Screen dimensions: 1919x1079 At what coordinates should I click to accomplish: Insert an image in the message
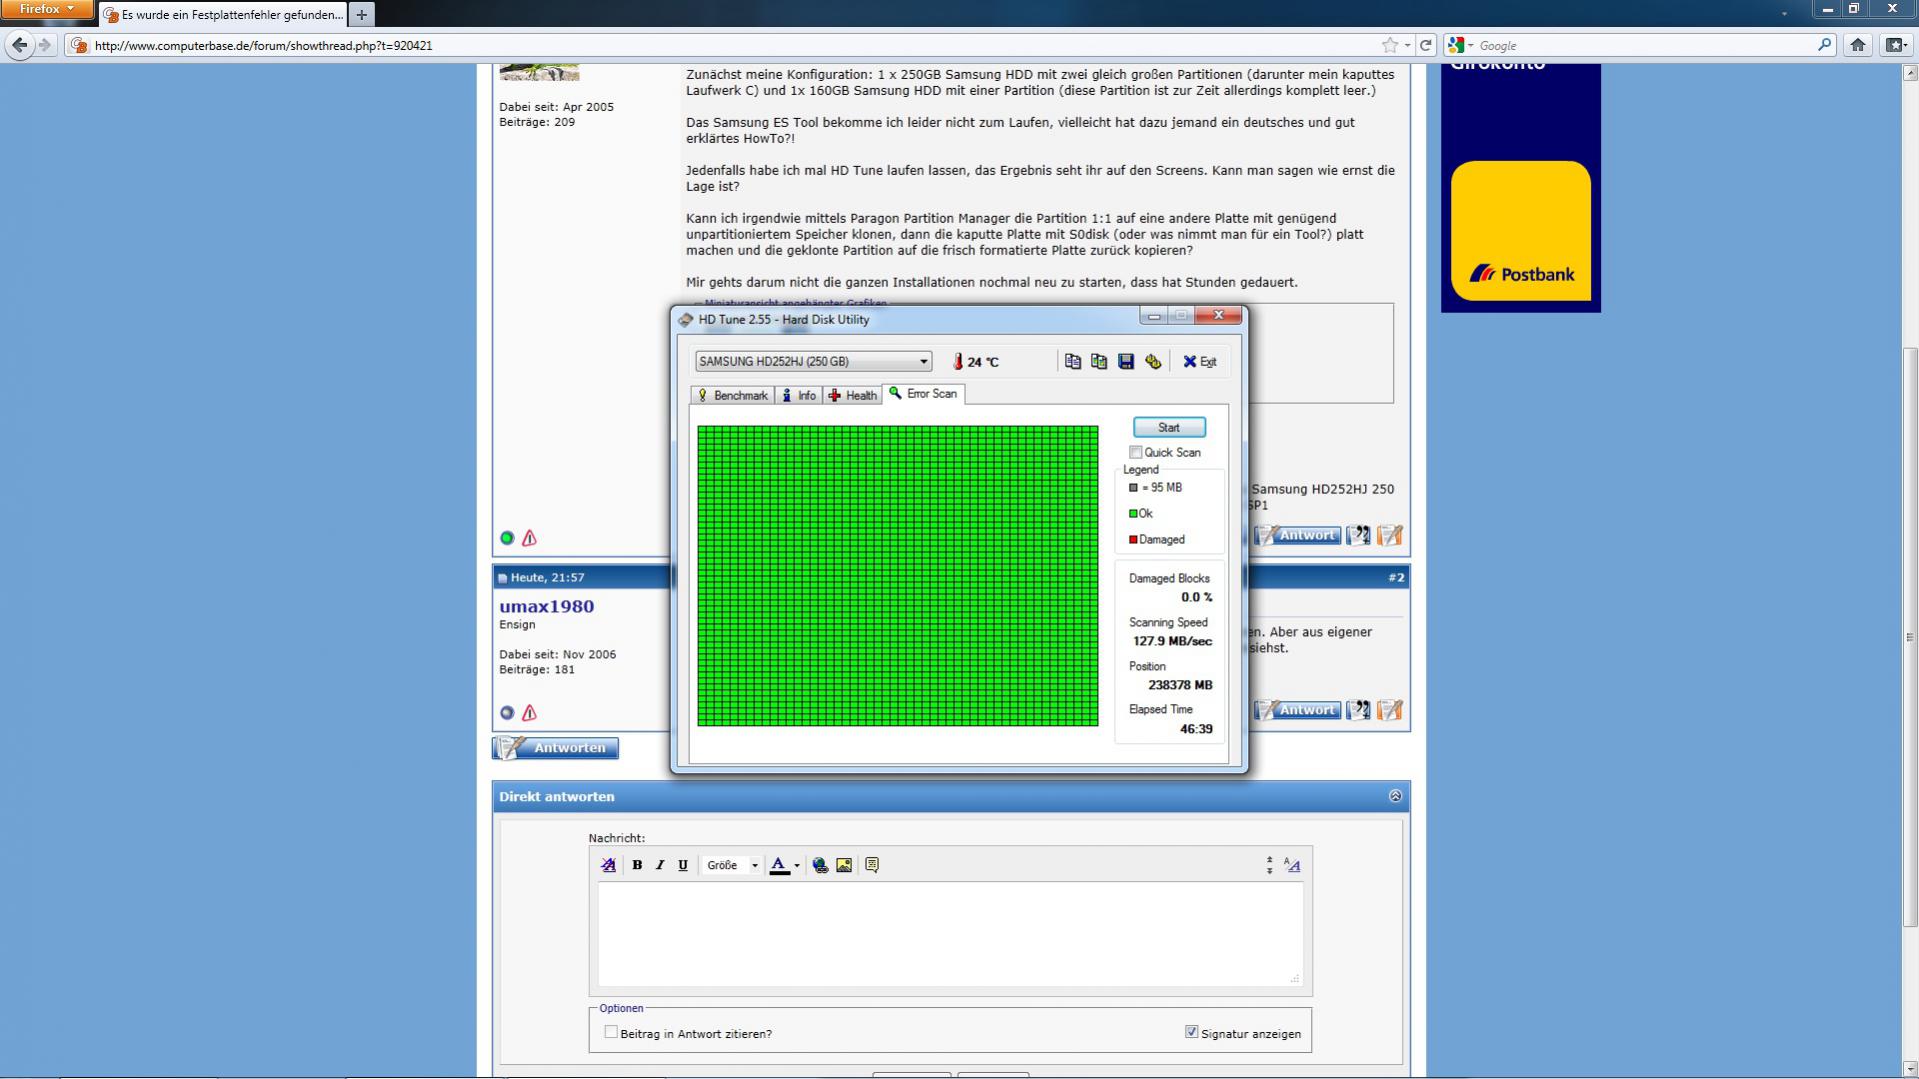[x=844, y=866]
